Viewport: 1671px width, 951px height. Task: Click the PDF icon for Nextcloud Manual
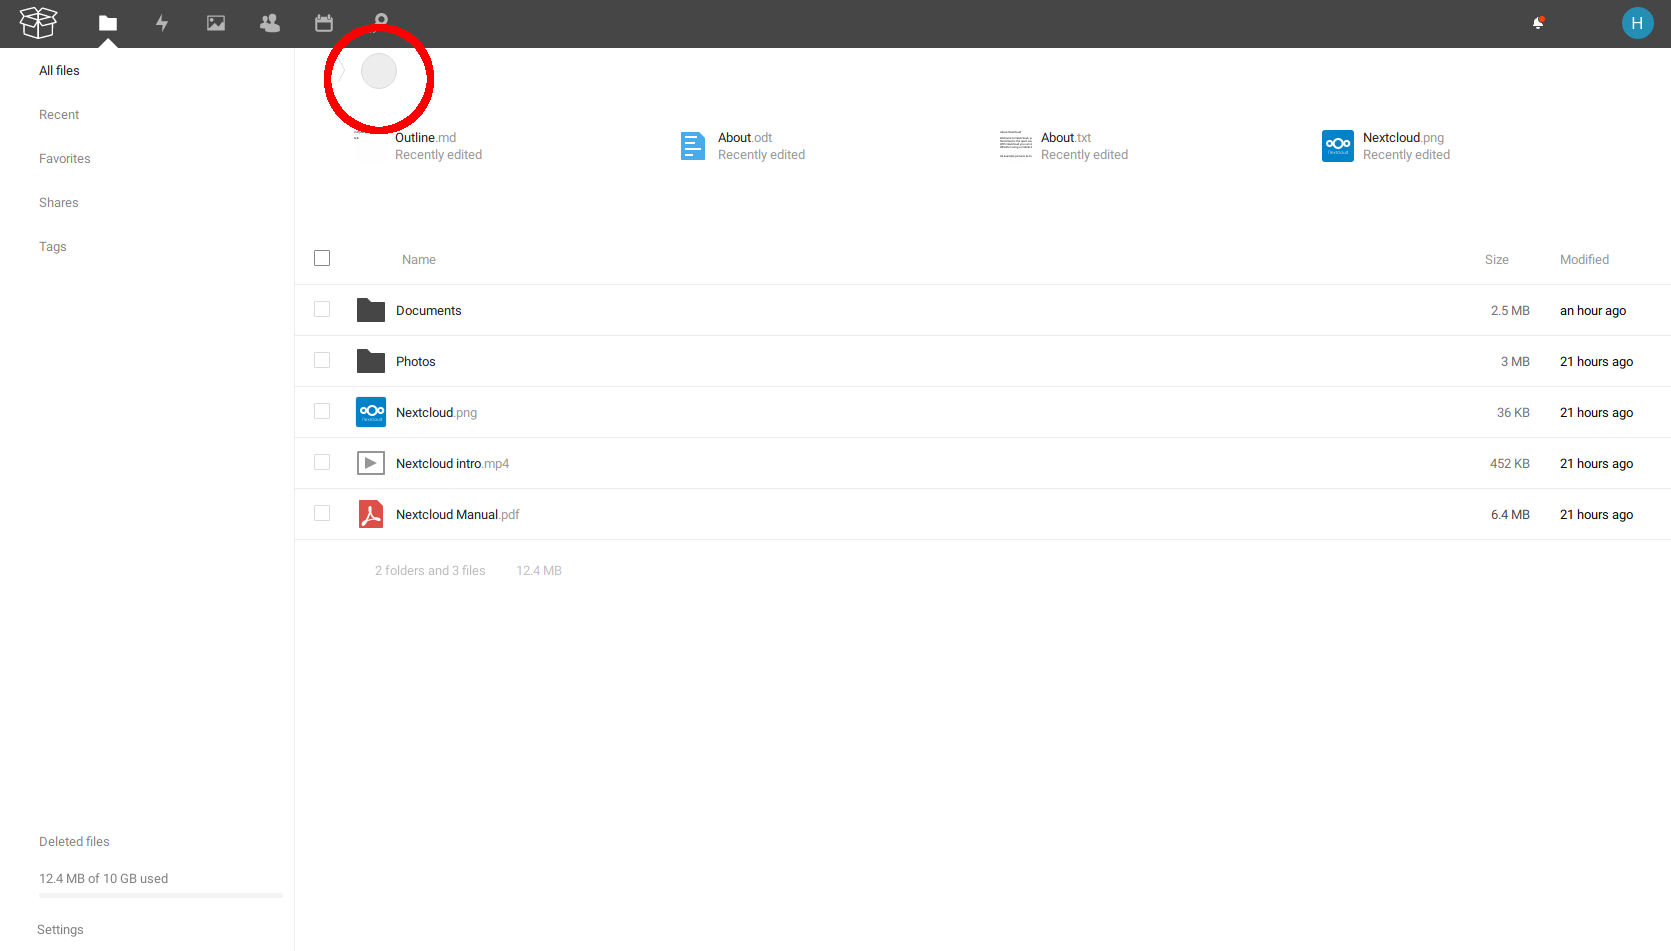(371, 514)
